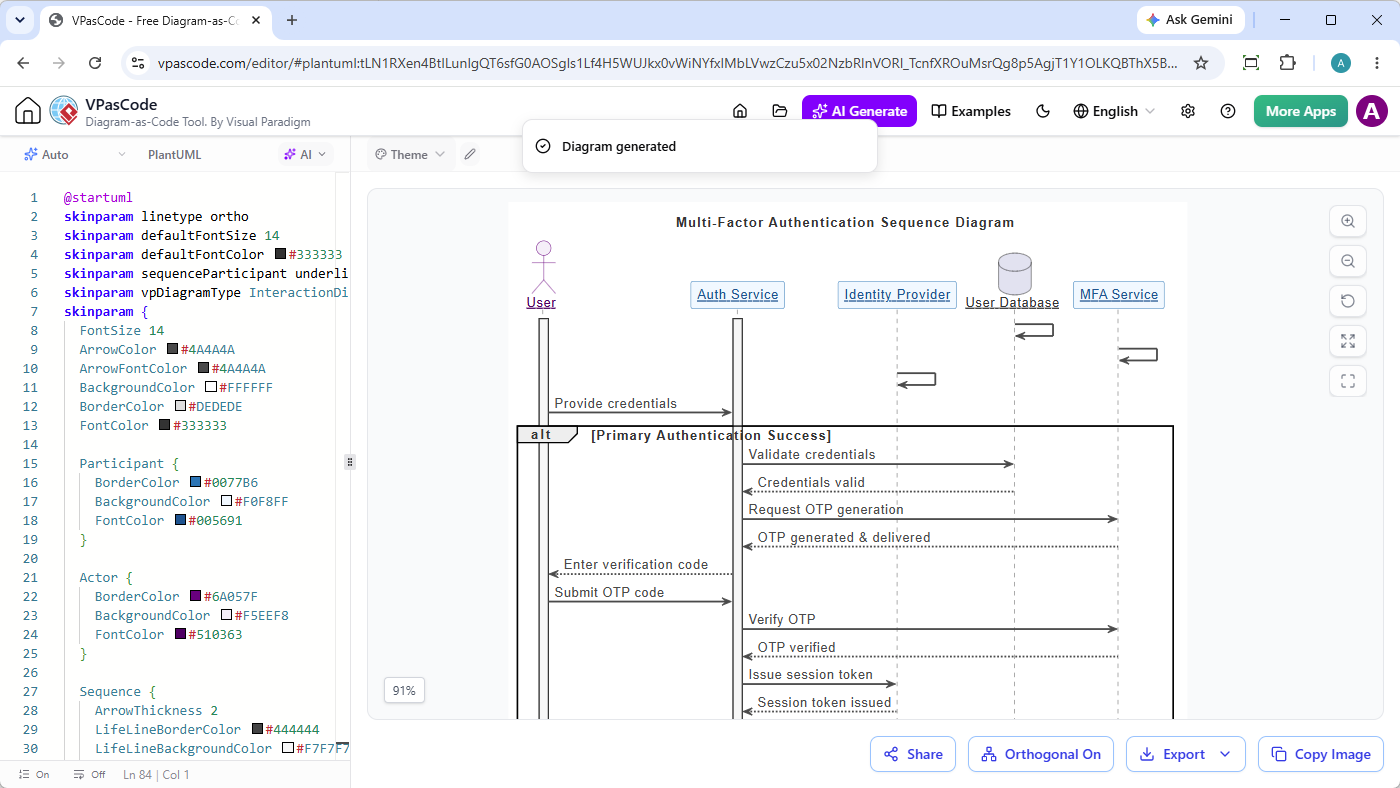Click the Participant BorderColor #0077B6 swatch
The width and height of the screenshot is (1400, 788).
click(196, 482)
